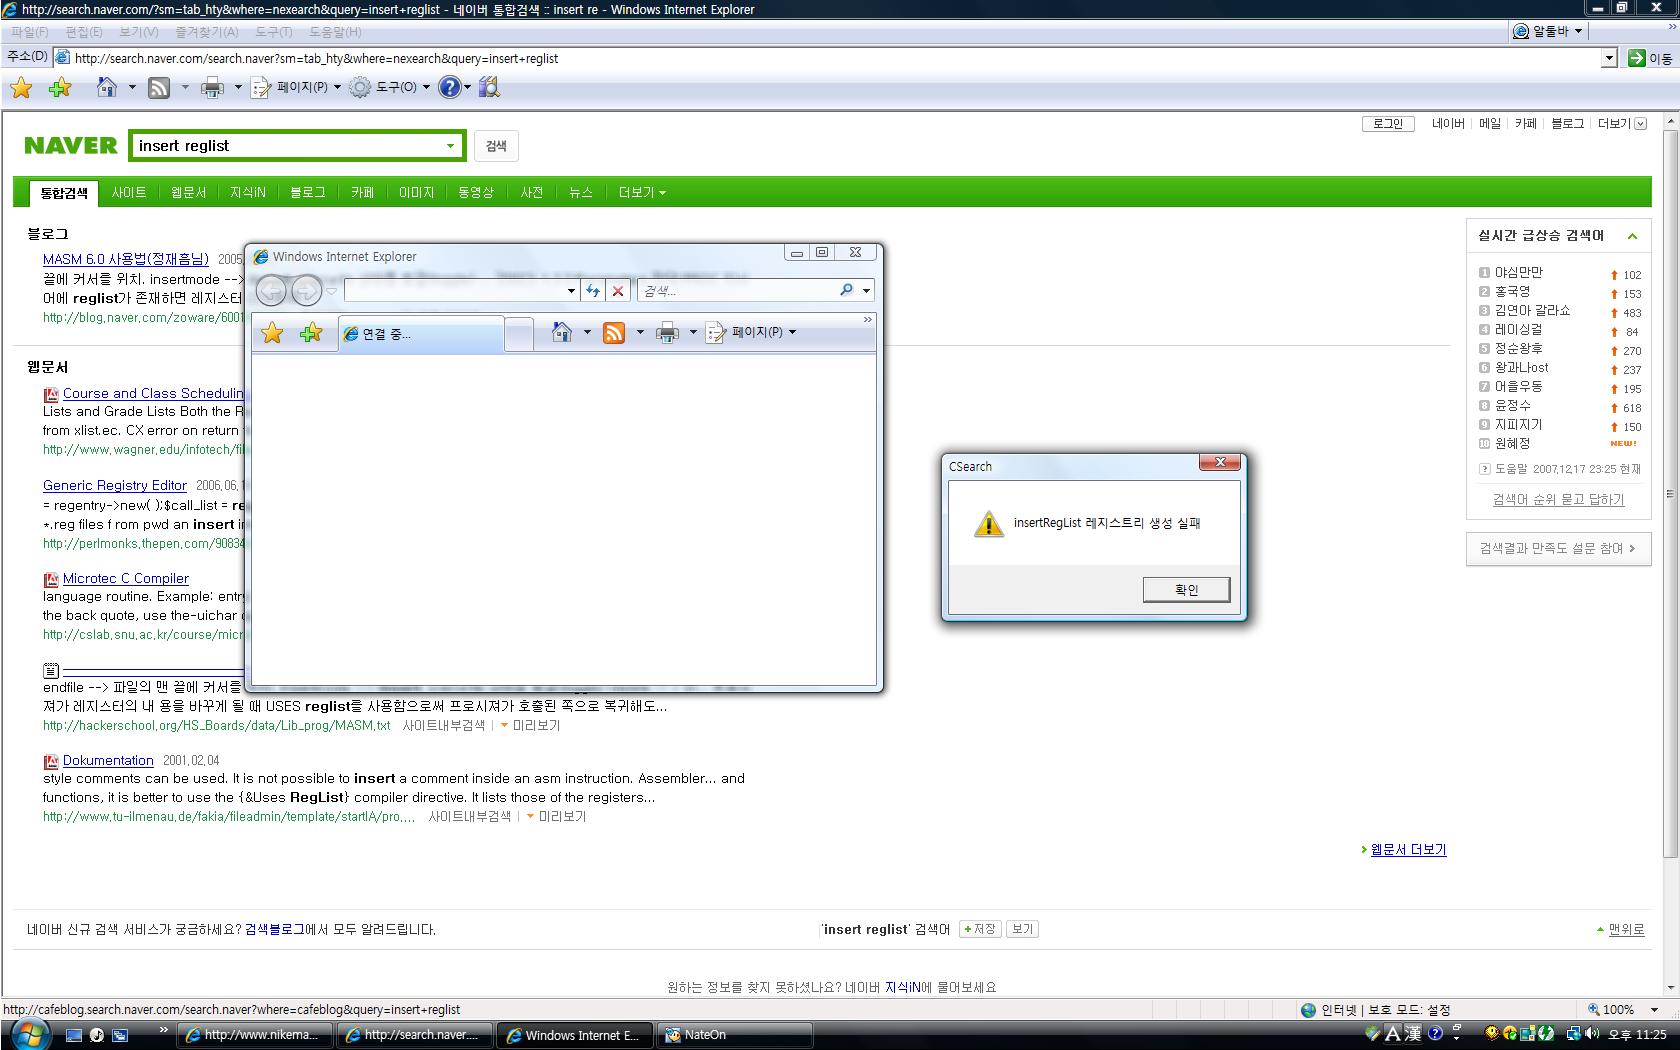The width and height of the screenshot is (1680, 1050).
Task: Click Home icon in popup IE window
Action: (x=562, y=332)
